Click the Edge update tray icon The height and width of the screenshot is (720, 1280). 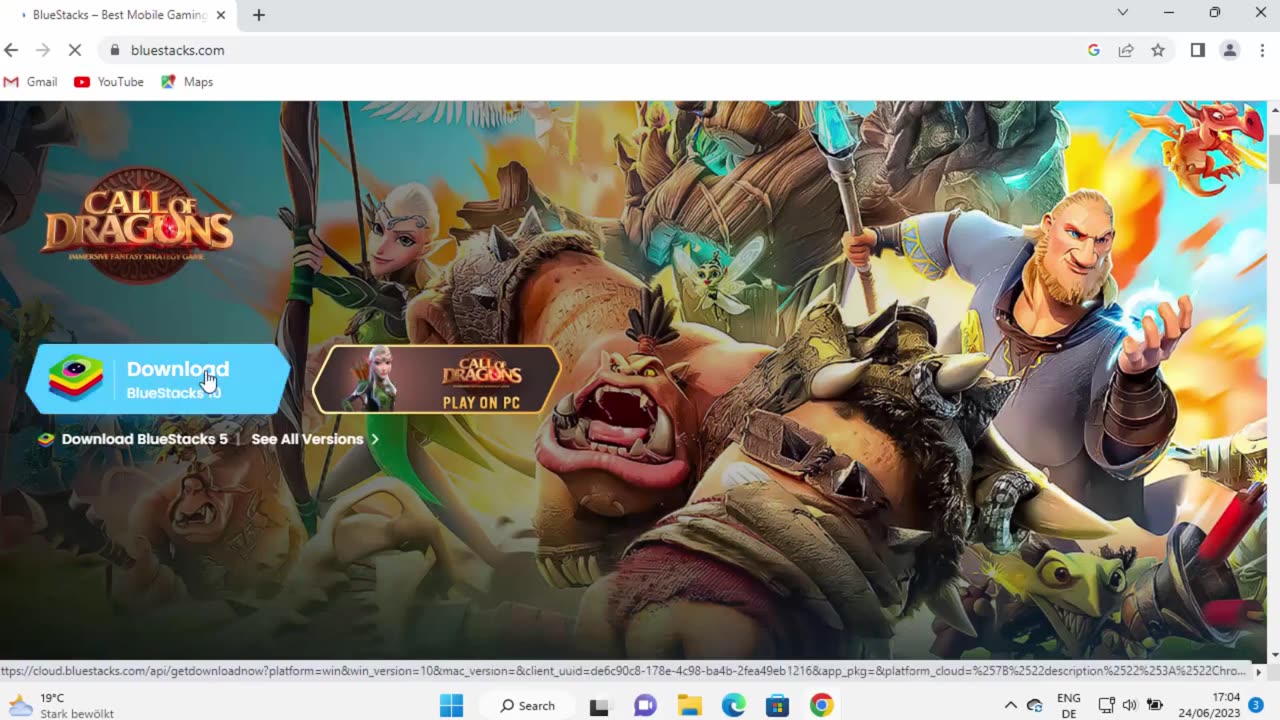(1035, 706)
